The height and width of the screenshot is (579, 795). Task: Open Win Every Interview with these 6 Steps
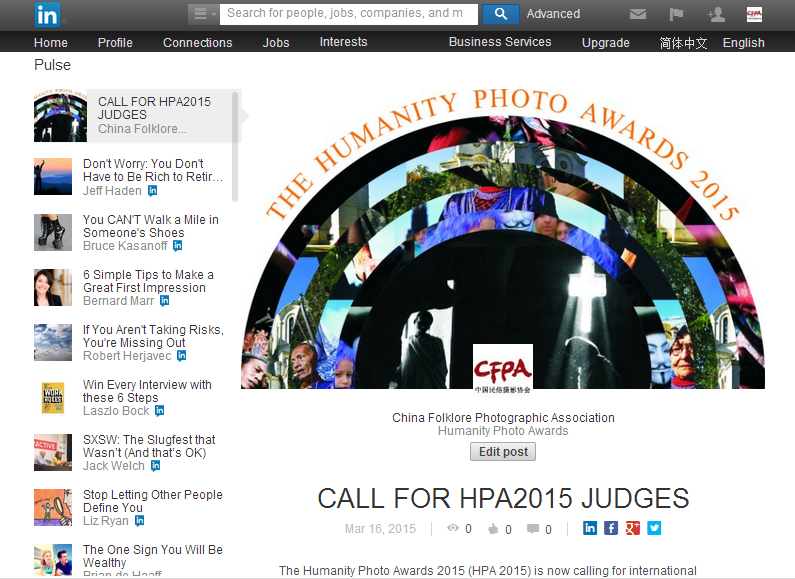pos(147,391)
